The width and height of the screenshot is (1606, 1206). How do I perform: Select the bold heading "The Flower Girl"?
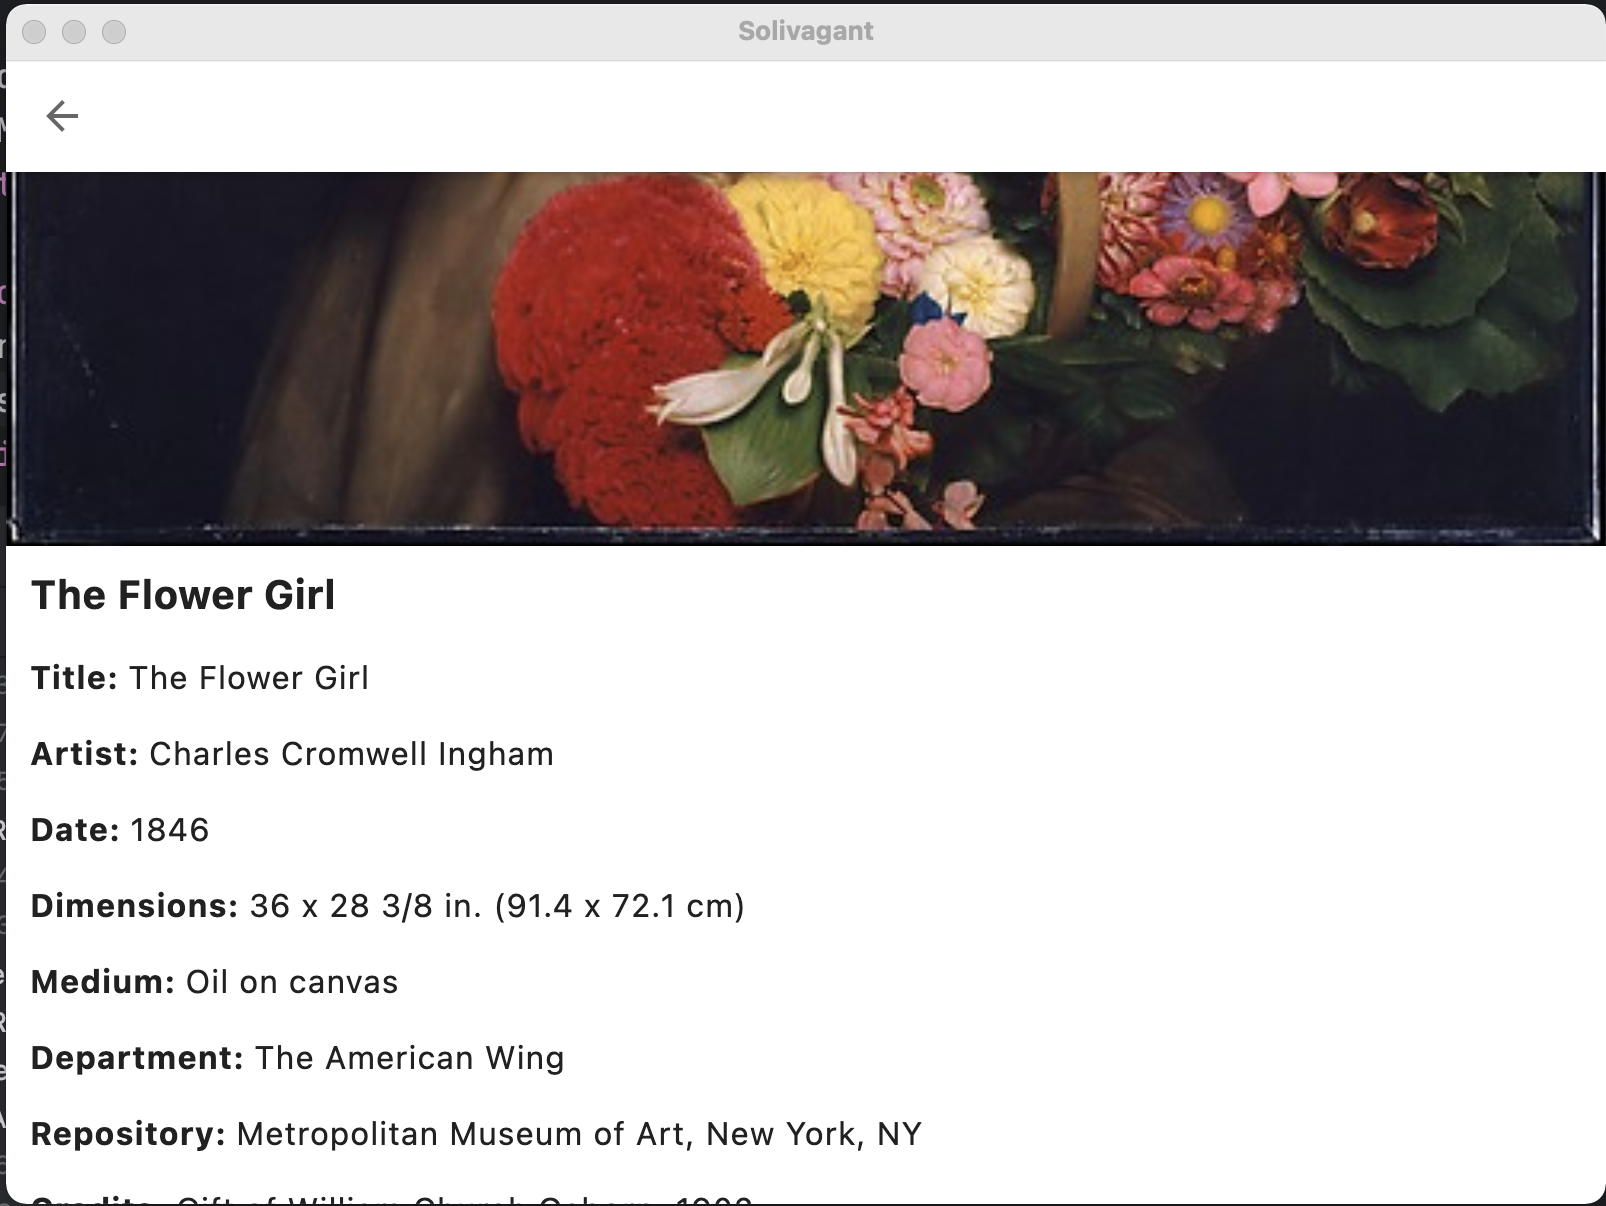pos(183,595)
